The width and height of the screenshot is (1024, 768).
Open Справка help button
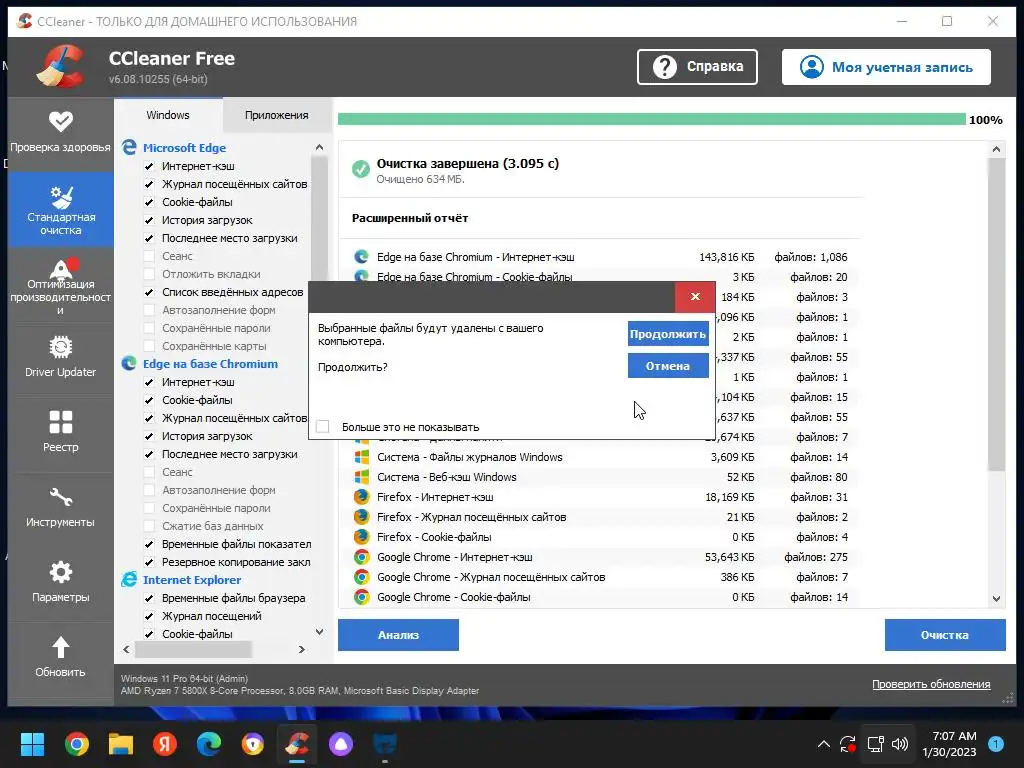click(697, 67)
